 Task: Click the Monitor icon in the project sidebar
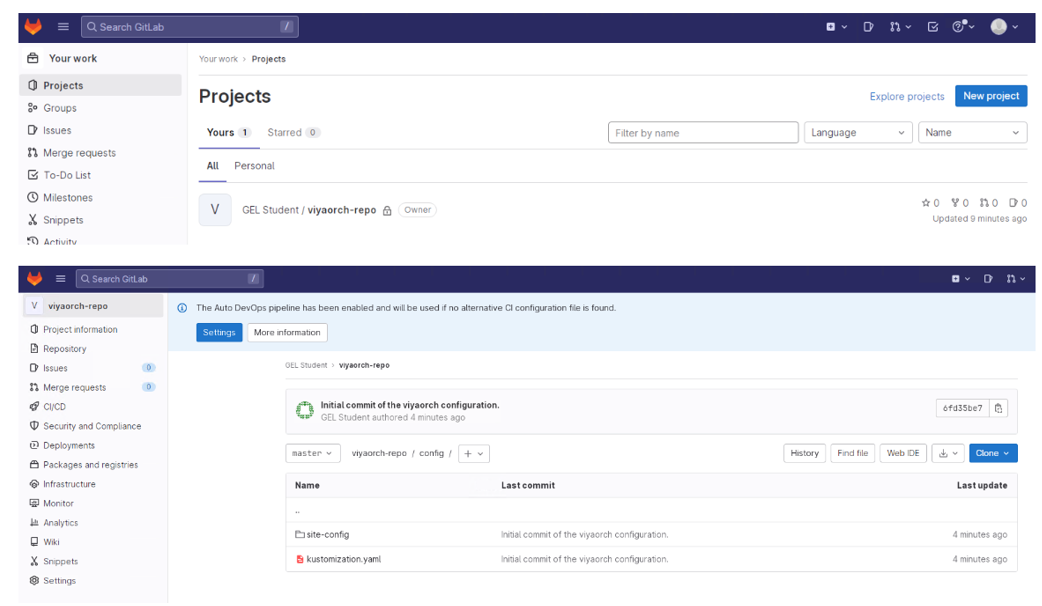tap(34, 503)
